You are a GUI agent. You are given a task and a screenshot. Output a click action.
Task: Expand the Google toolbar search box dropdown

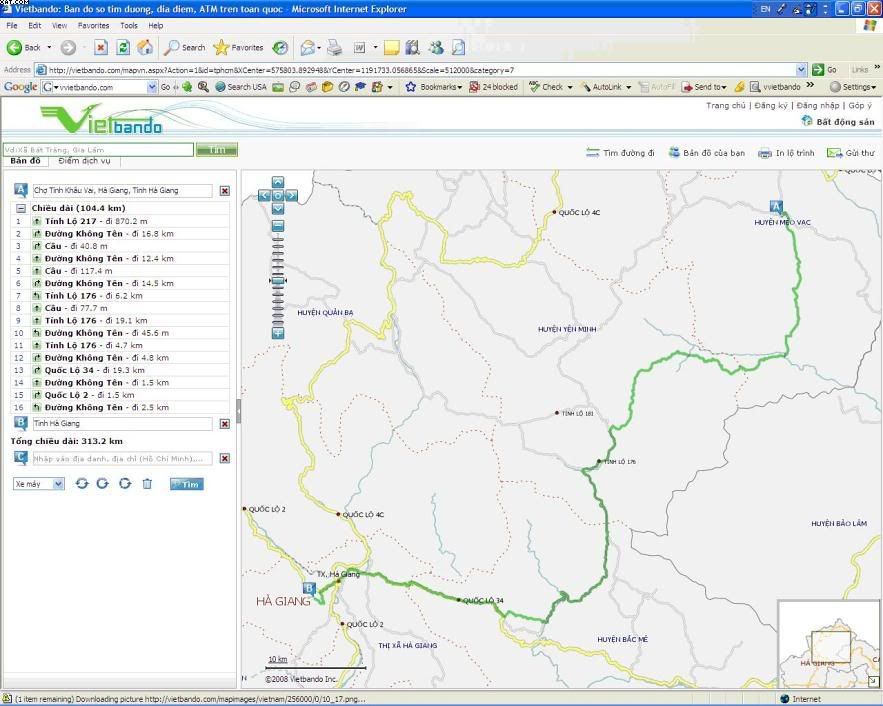click(x=151, y=87)
